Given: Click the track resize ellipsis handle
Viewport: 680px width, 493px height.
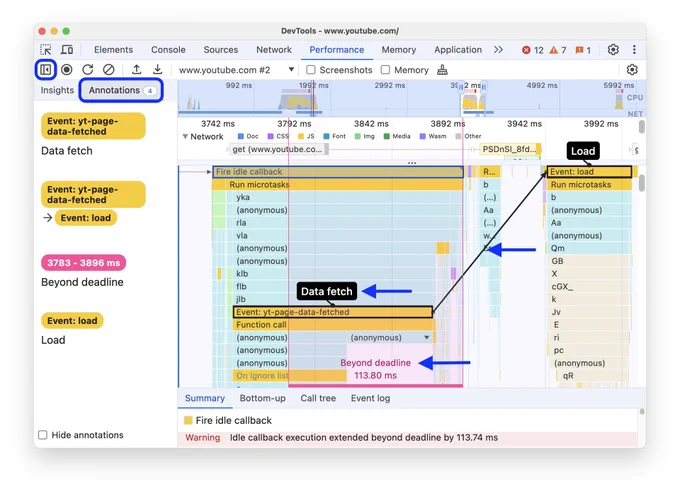Looking at the screenshot, I should pyautogui.click(x=412, y=163).
